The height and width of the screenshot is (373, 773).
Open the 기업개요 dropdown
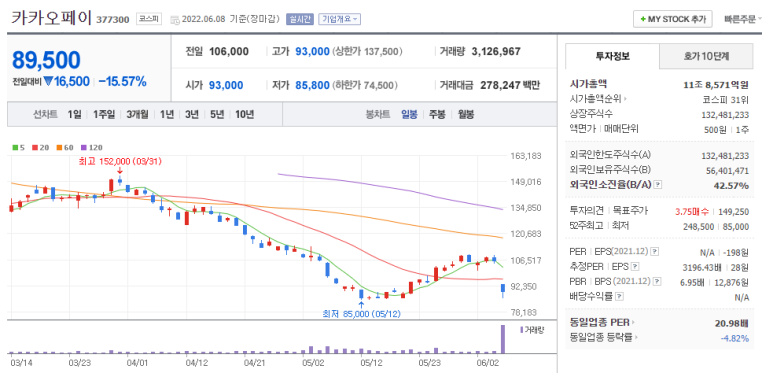tap(340, 19)
